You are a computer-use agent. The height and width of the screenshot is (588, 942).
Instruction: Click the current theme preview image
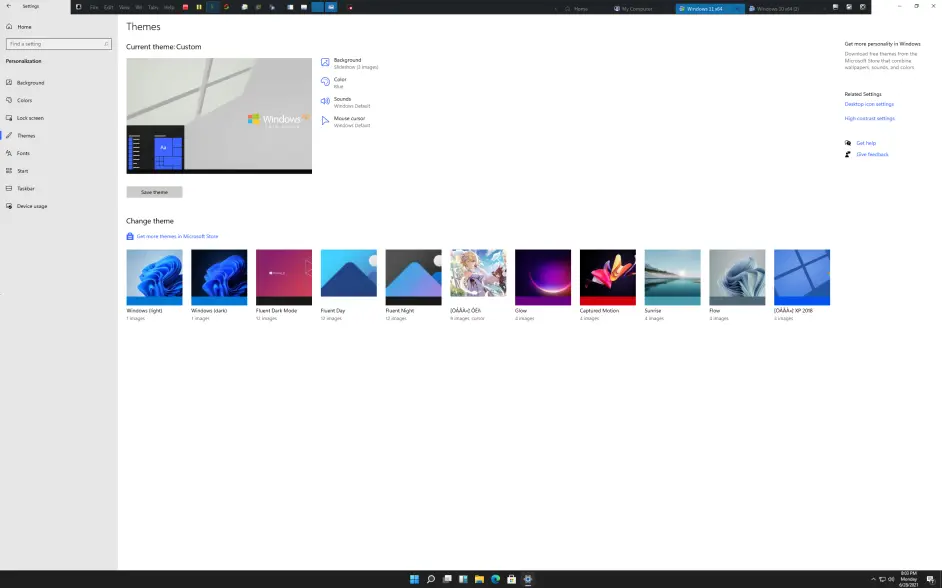click(x=219, y=116)
